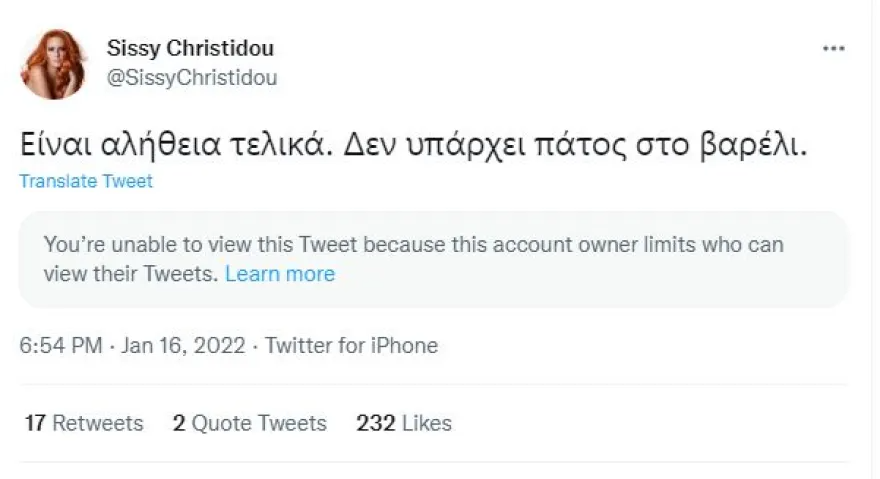This screenshot has width=880, height=479.
Task: Click the @SissyChristidou handle
Action: (192, 77)
